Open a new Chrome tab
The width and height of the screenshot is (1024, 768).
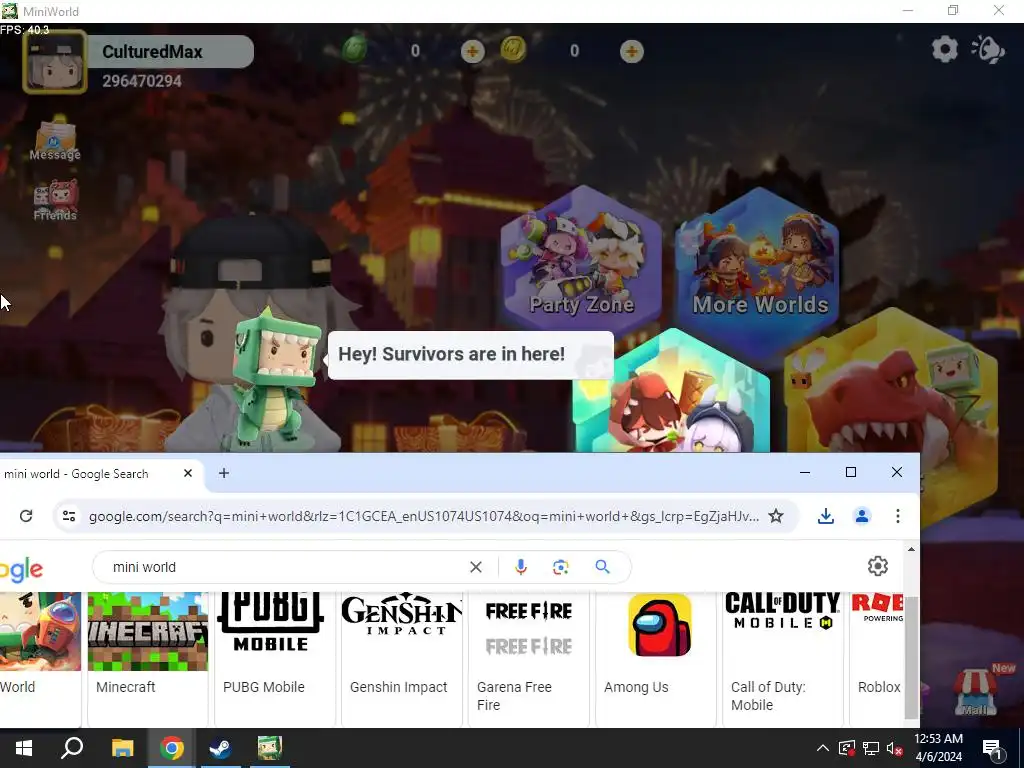point(223,473)
